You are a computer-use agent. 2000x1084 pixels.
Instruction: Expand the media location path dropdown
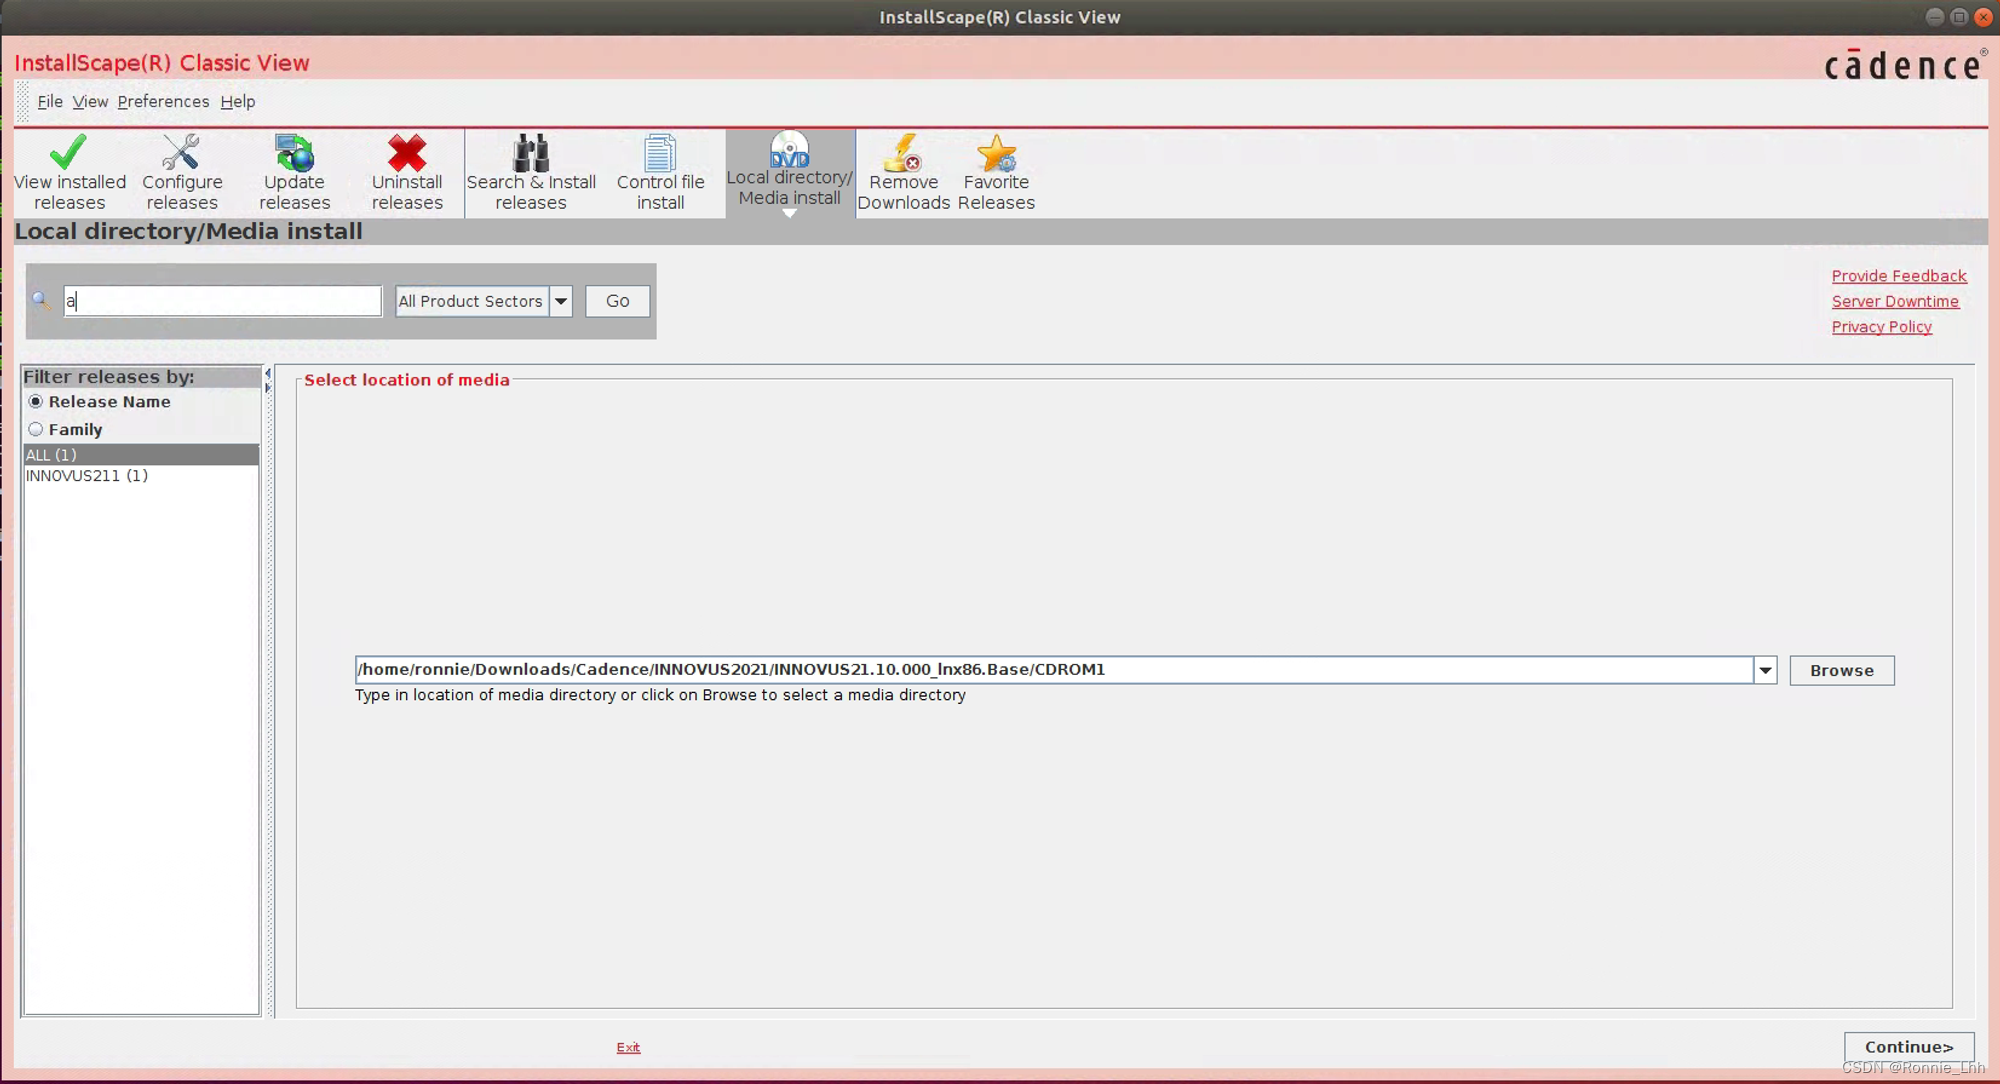click(1765, 670)
